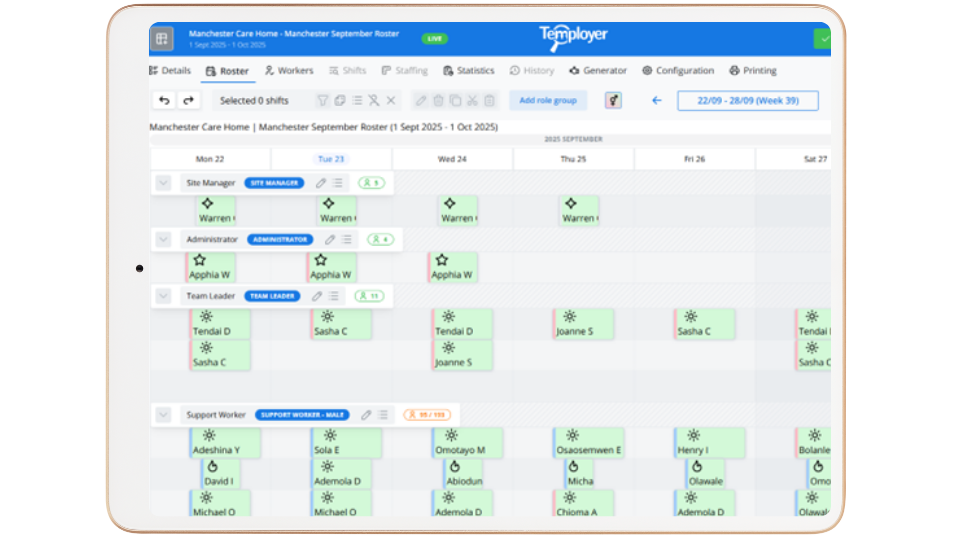
Task: Click the green checkmark button in header
Action: tap(824, 39)
